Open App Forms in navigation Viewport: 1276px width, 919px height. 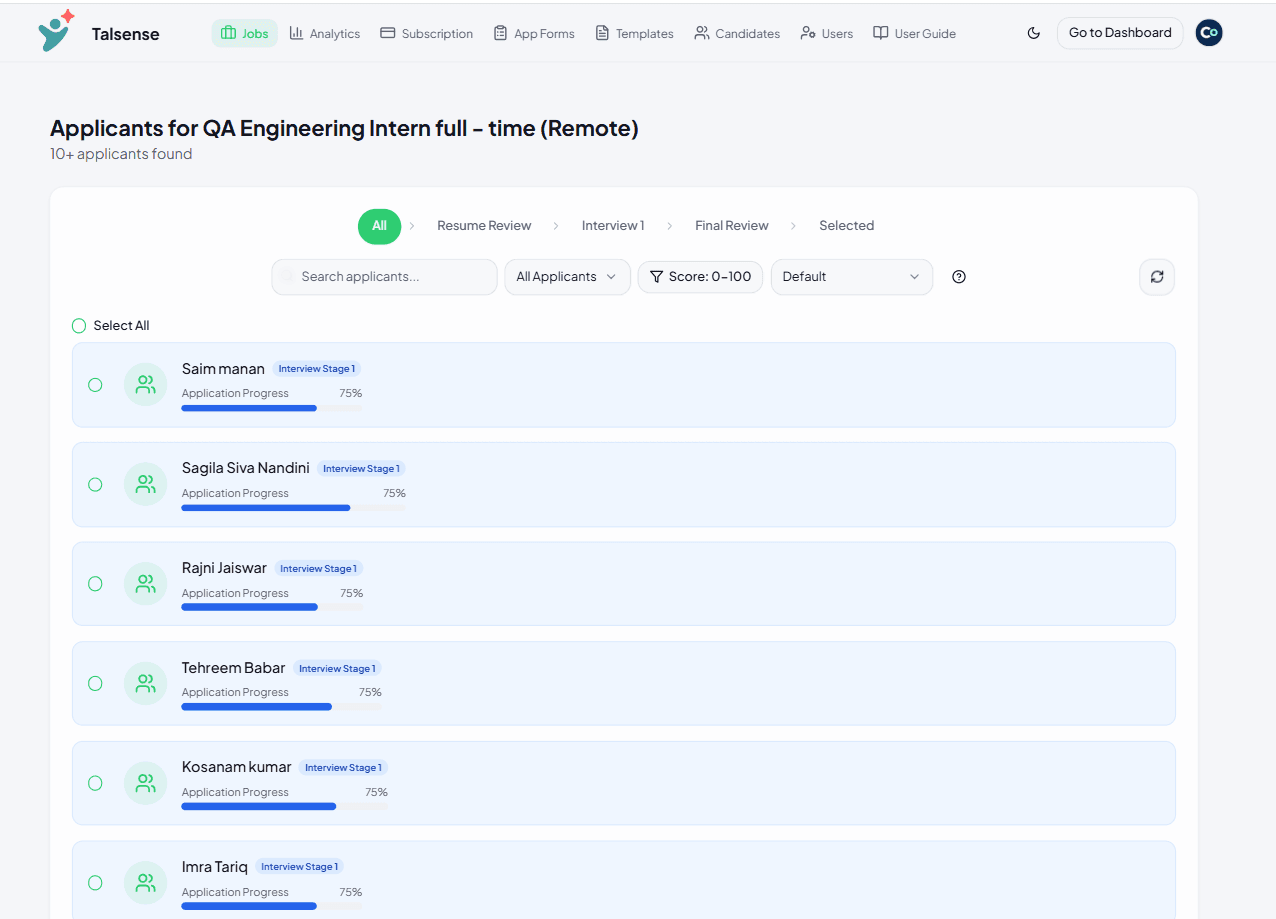pos(534,33)
